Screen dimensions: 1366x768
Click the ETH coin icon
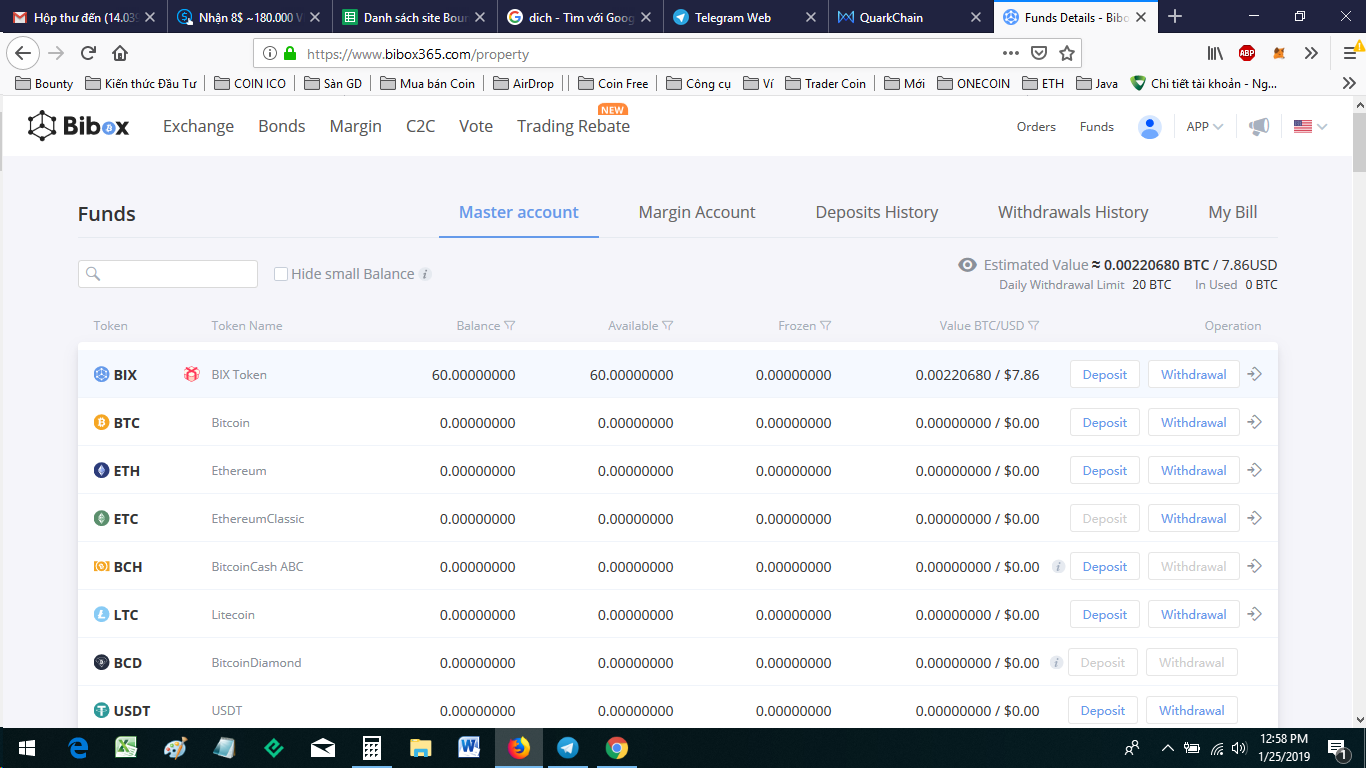pos(101,471)
